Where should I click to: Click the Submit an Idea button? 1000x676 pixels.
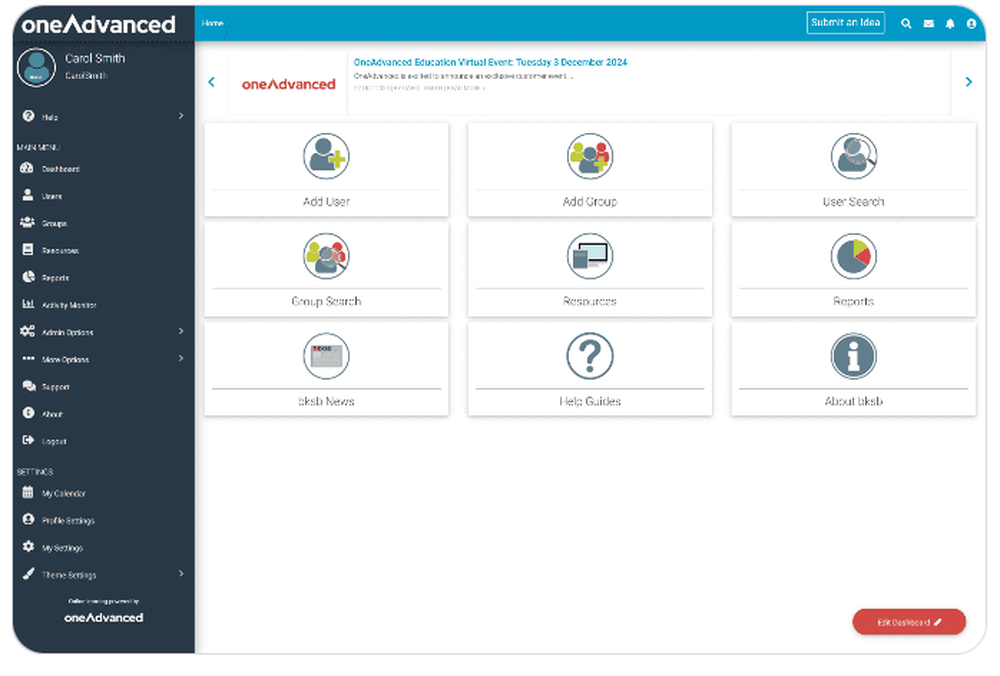[845, 22]
